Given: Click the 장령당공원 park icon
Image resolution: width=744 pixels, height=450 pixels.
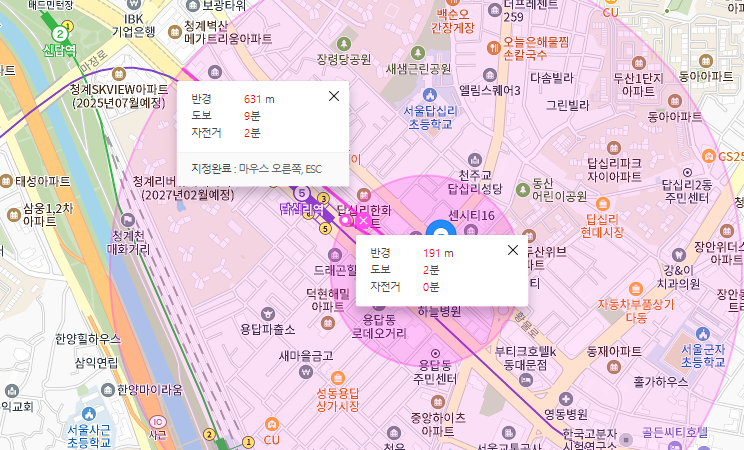Looking at the screenshot, I should point(344,45).
